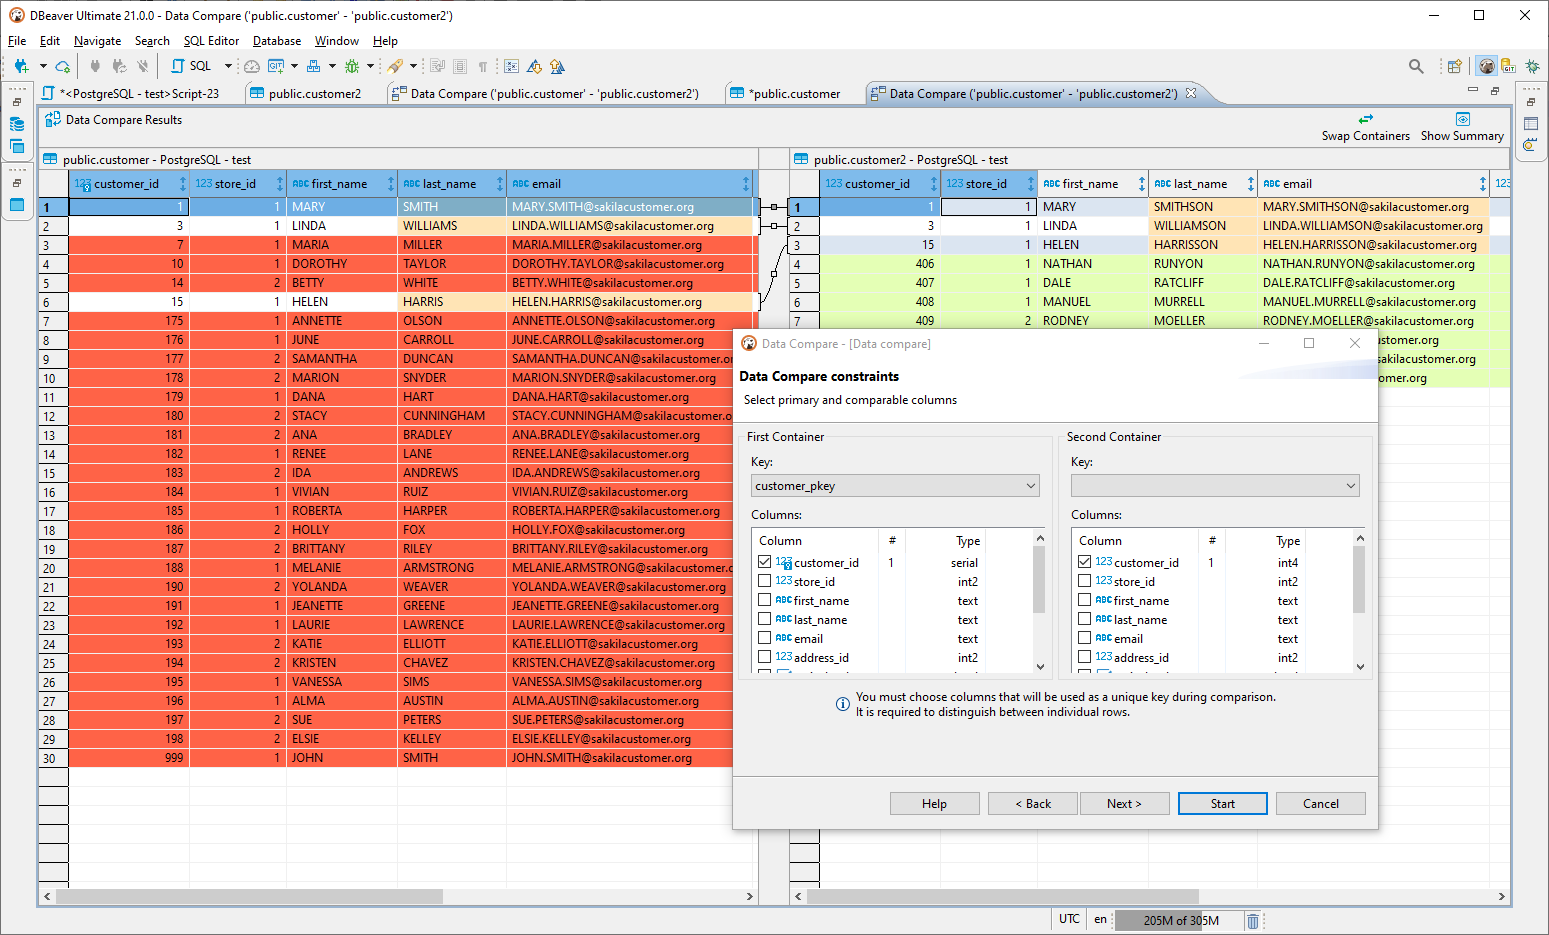Open the Second Container Key dropdown
Screen dimensions: 1549x935
point(1215,486)
